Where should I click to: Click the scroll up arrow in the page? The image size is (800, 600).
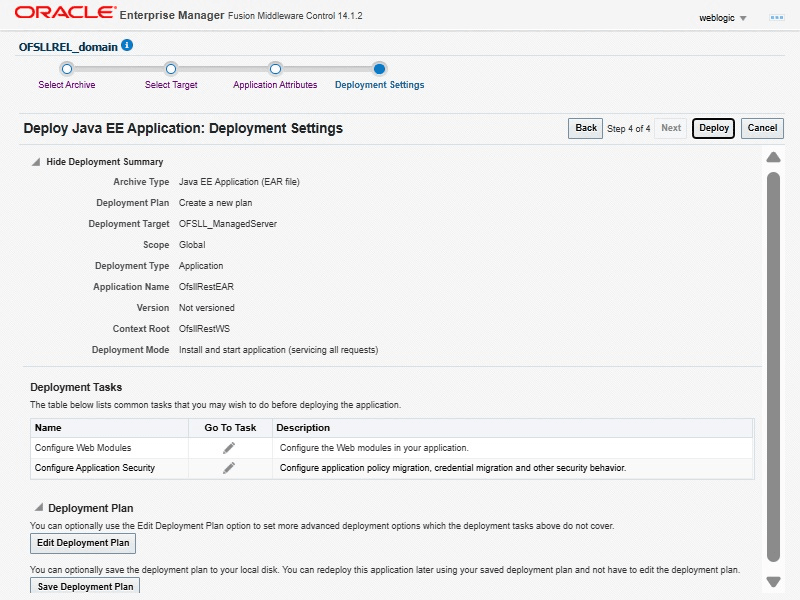click(772, 158)
